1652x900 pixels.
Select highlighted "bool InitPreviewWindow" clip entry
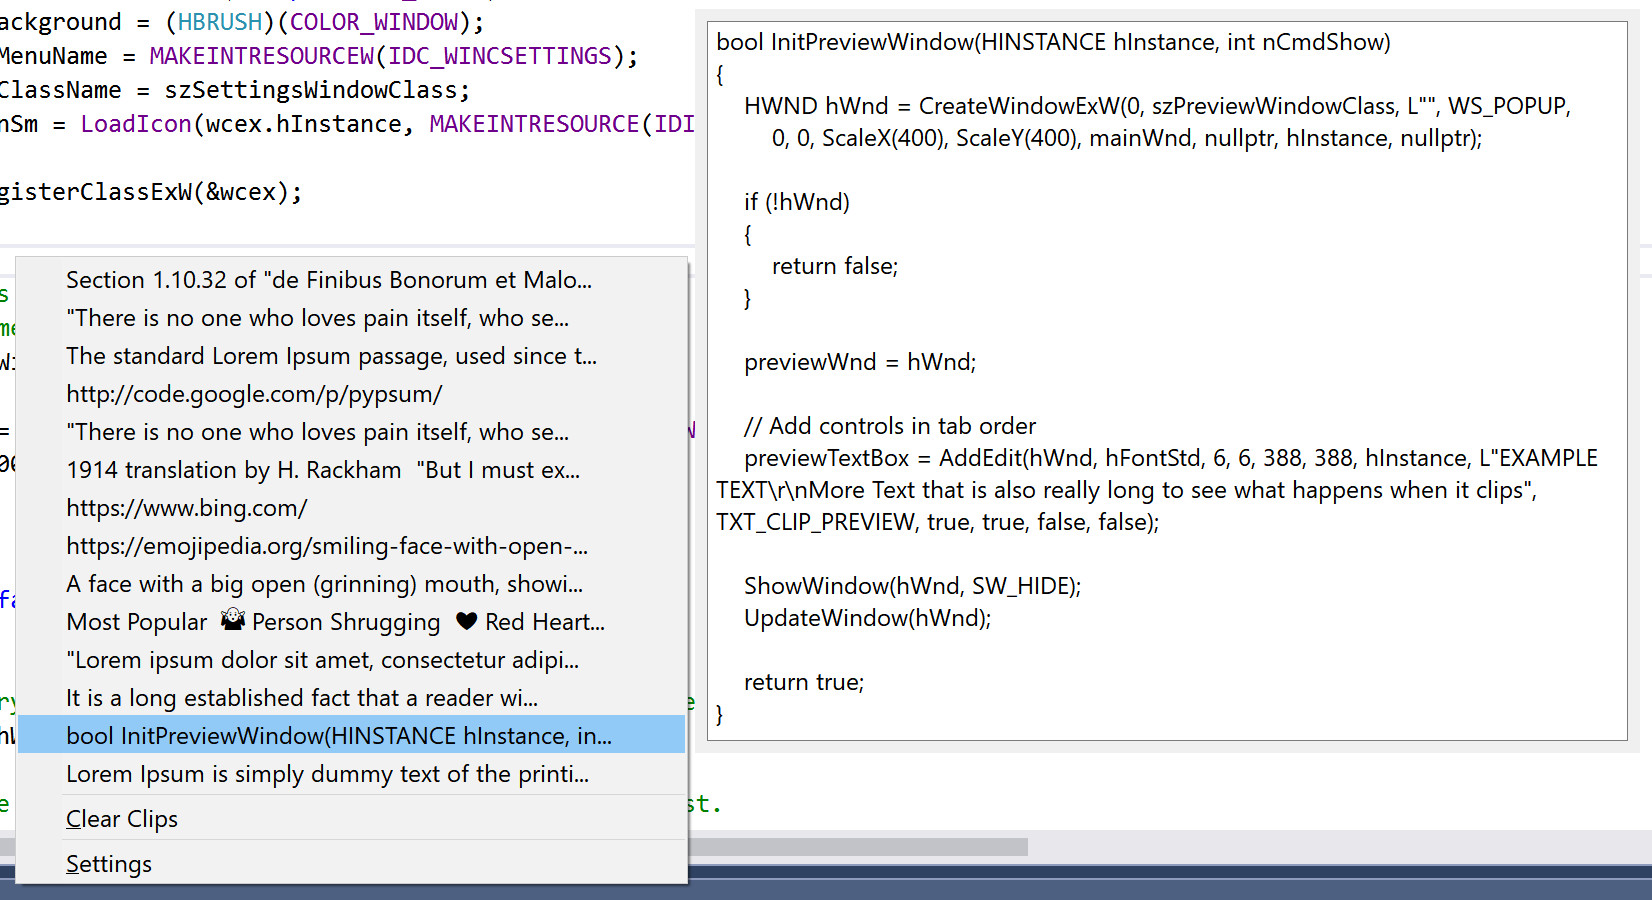339,736
